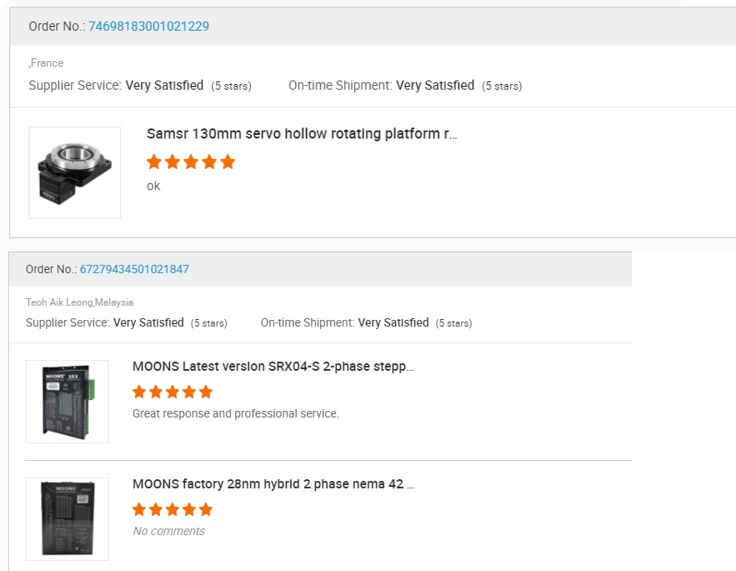This screenshot has height=571, width=736.
Task: Open MOONS Latest version SRX04-S product title
Action: (273, 367)
